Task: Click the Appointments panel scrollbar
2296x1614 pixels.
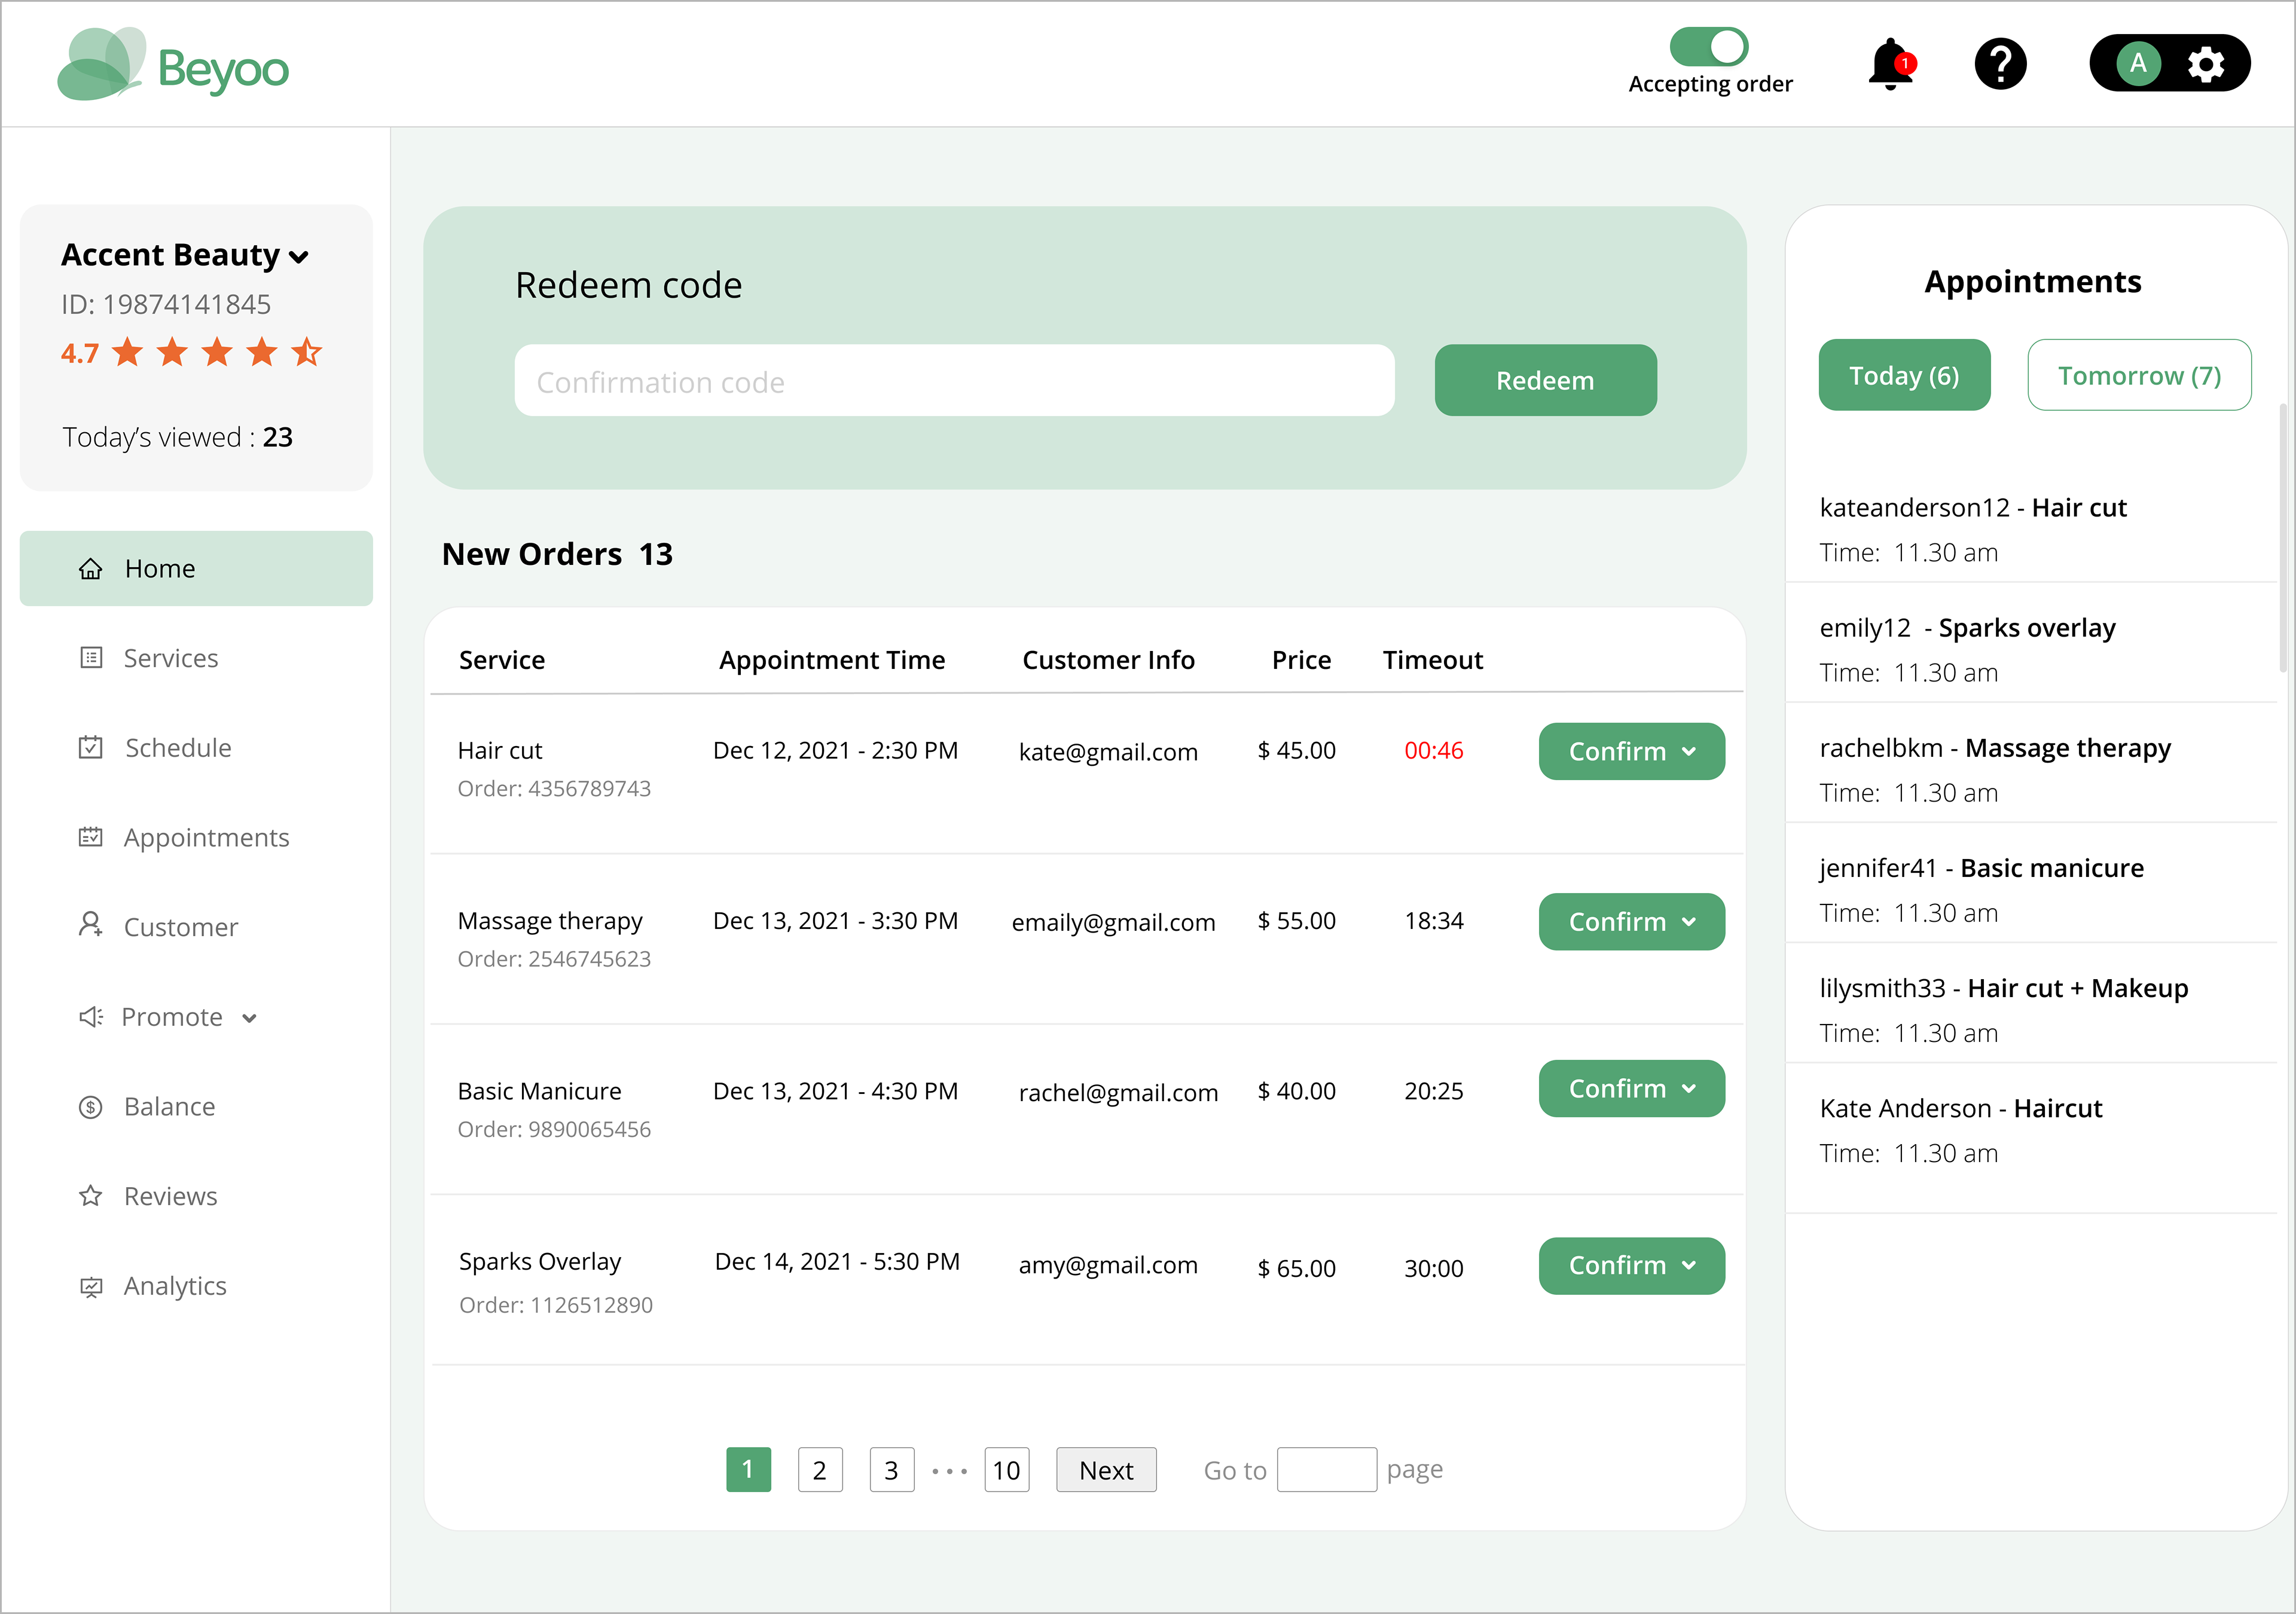Action: 2283,537
